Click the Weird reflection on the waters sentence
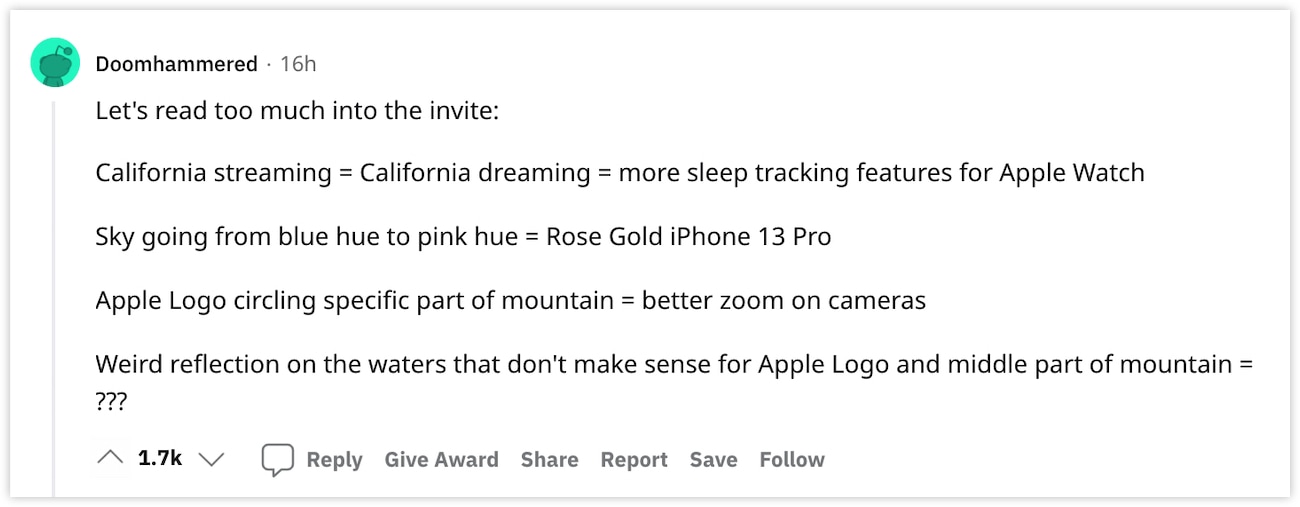This screenshot has height=507, width=1300. tap(674, 364)
